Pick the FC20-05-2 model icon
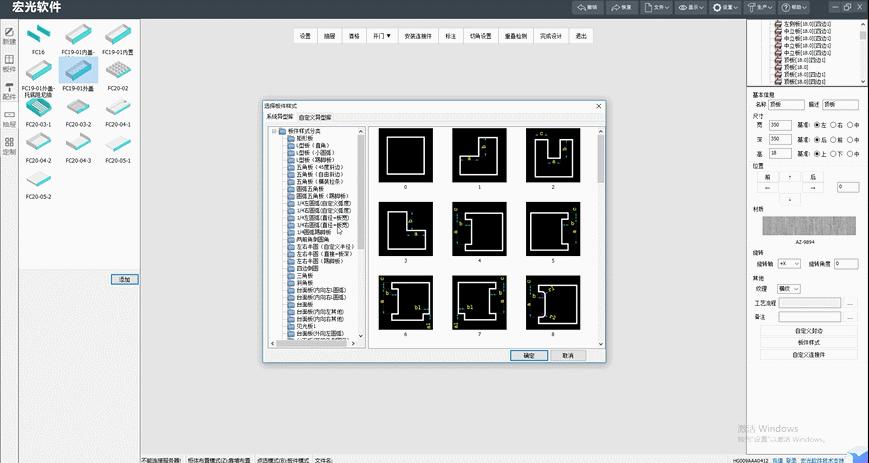 [37, 180]
